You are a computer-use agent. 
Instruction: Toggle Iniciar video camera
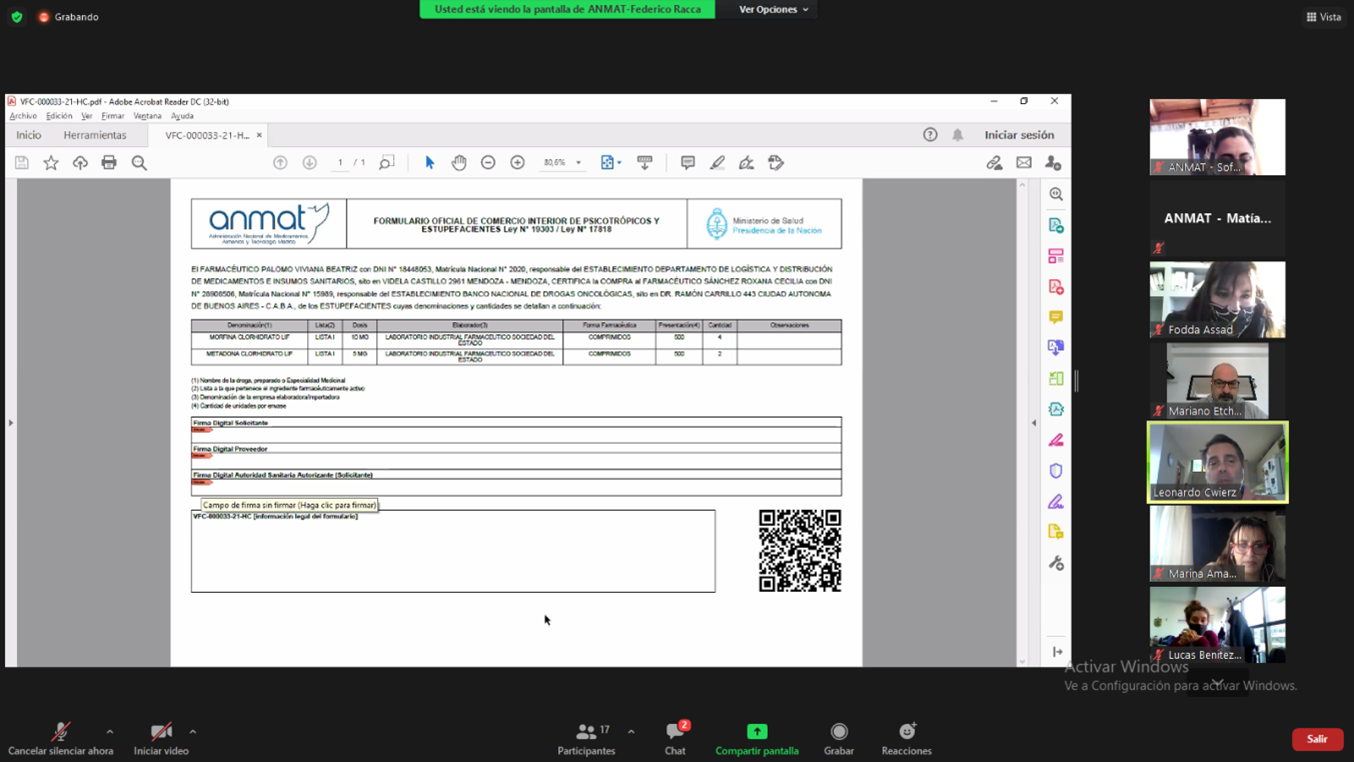click(x=161, y=739)
